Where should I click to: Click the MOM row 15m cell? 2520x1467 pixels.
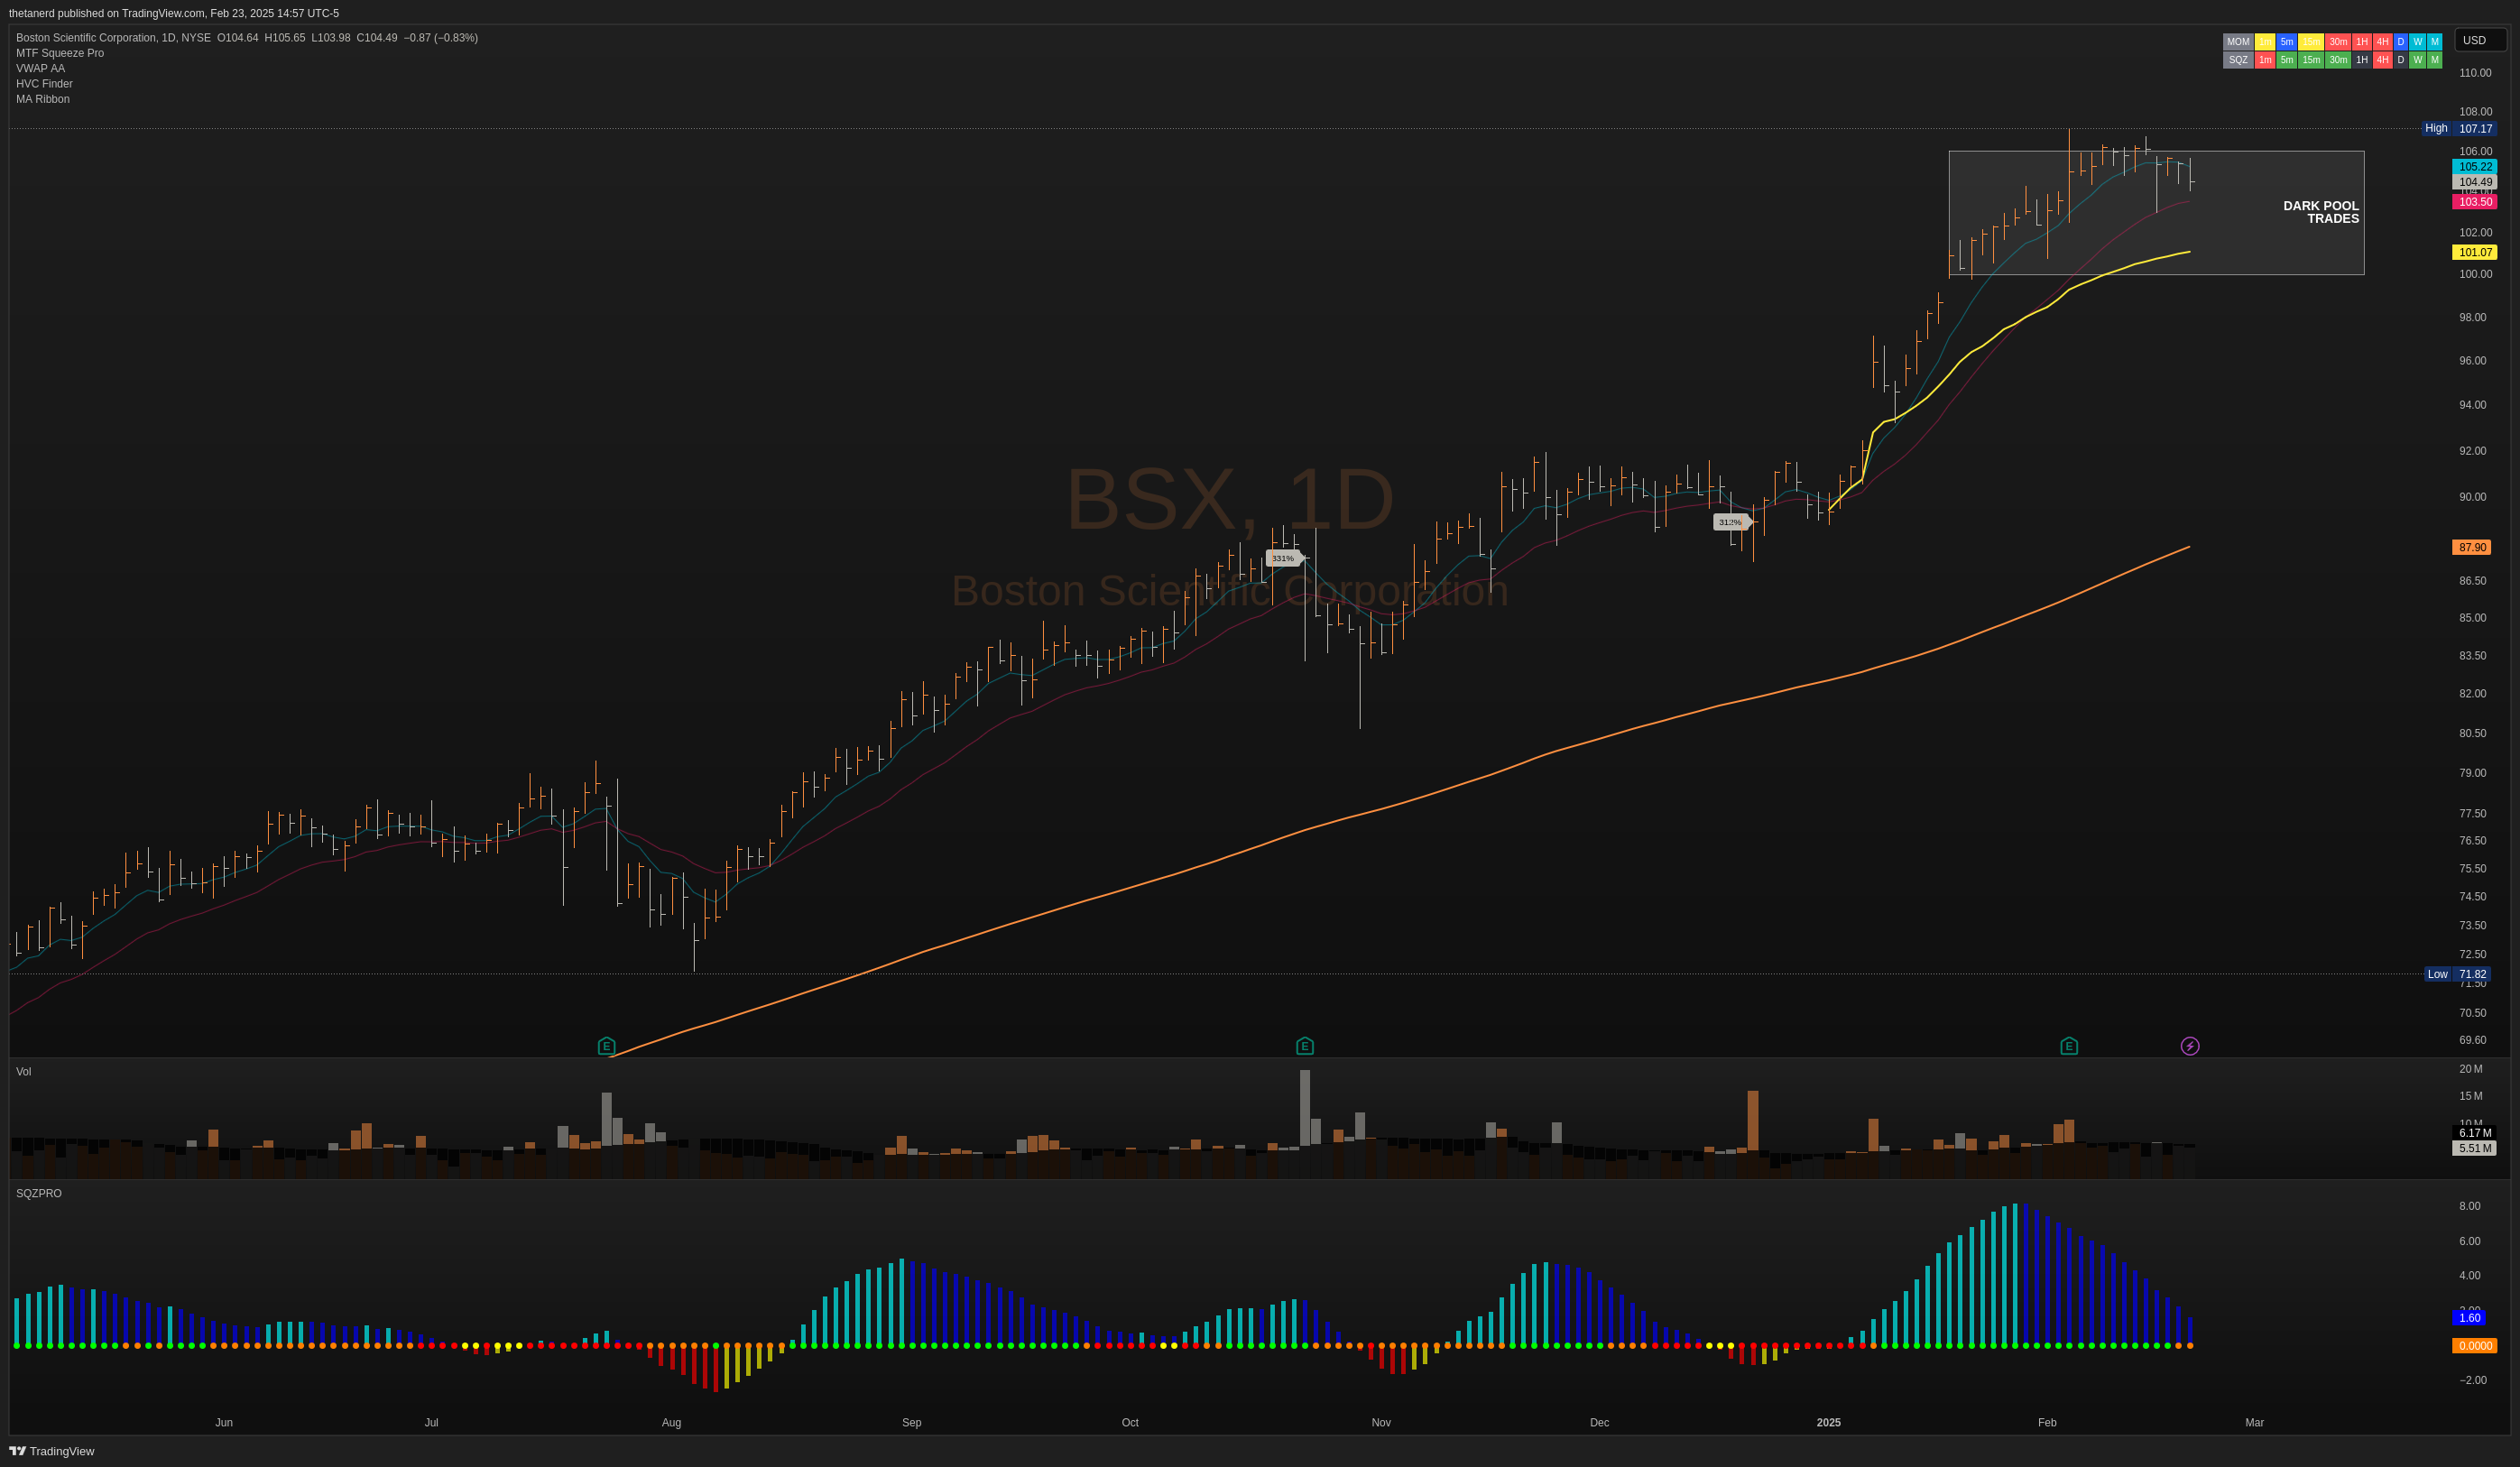(2311, 42)
